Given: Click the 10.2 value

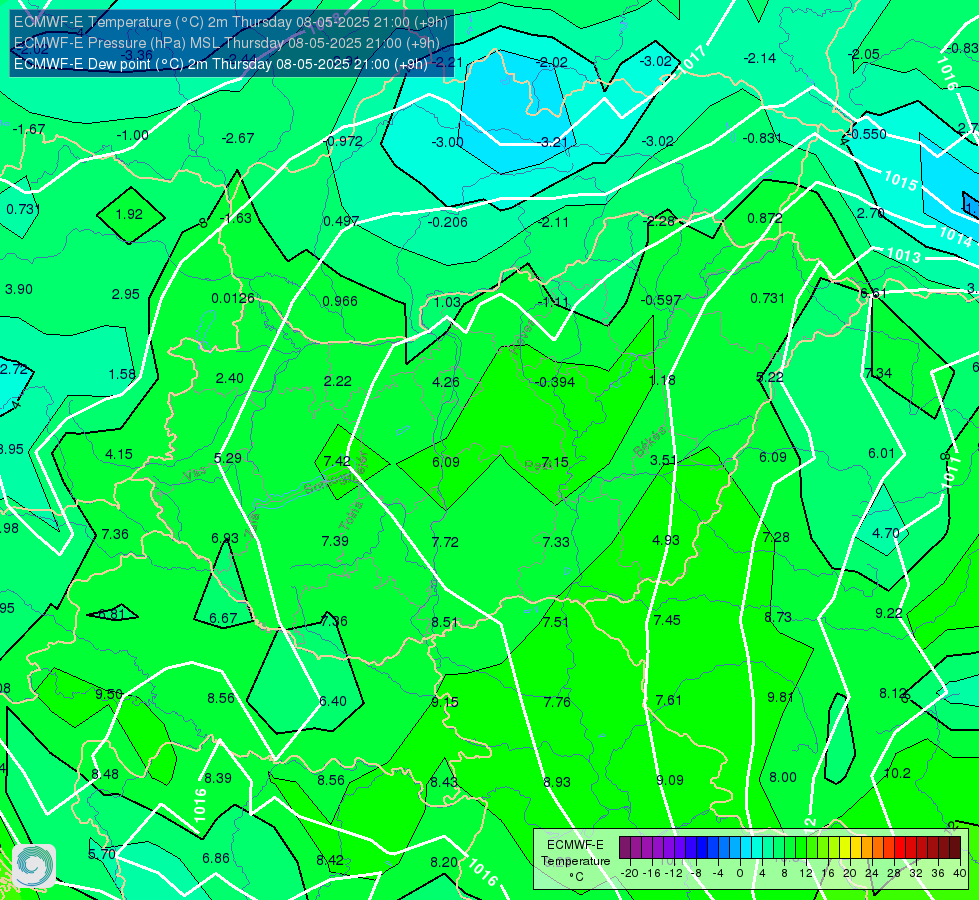Looking at the screenshot, I should point(897,773).
